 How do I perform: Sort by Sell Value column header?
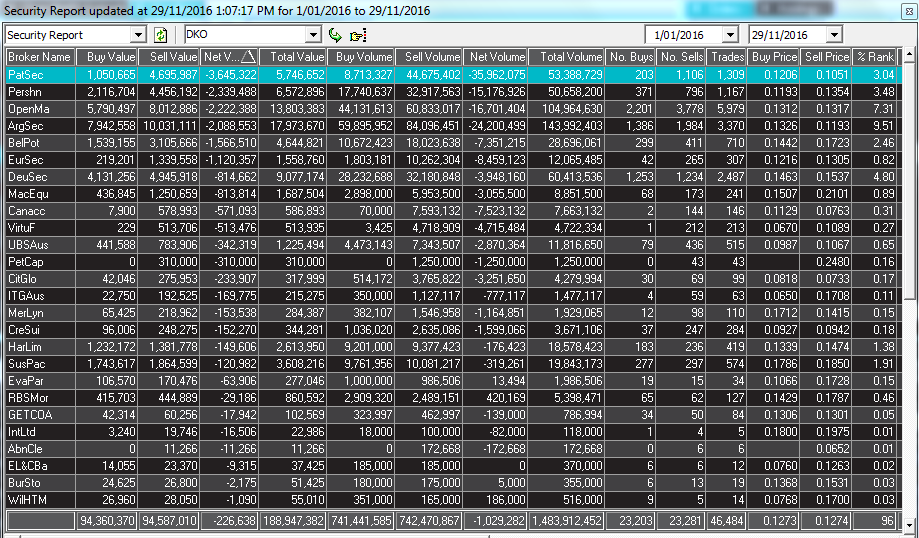pos(169,57)
